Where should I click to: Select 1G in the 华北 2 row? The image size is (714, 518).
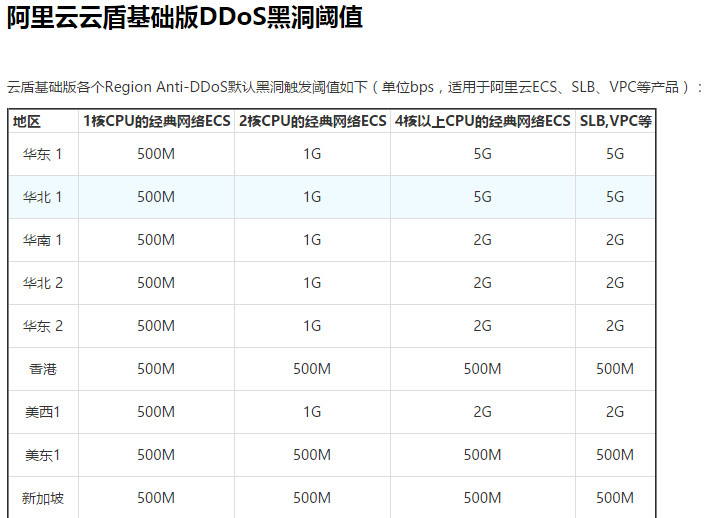click(312, 283)
